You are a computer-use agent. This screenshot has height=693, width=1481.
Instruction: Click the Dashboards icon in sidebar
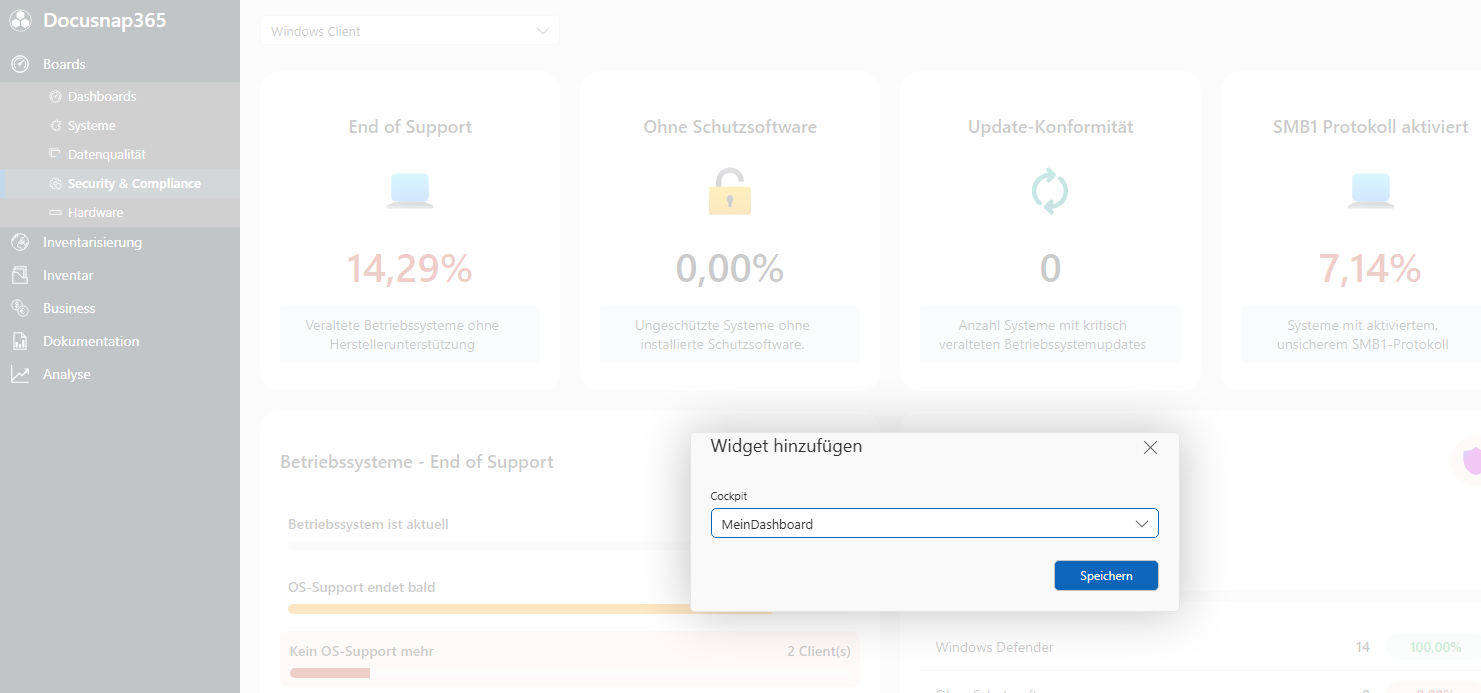pos(55,97)
